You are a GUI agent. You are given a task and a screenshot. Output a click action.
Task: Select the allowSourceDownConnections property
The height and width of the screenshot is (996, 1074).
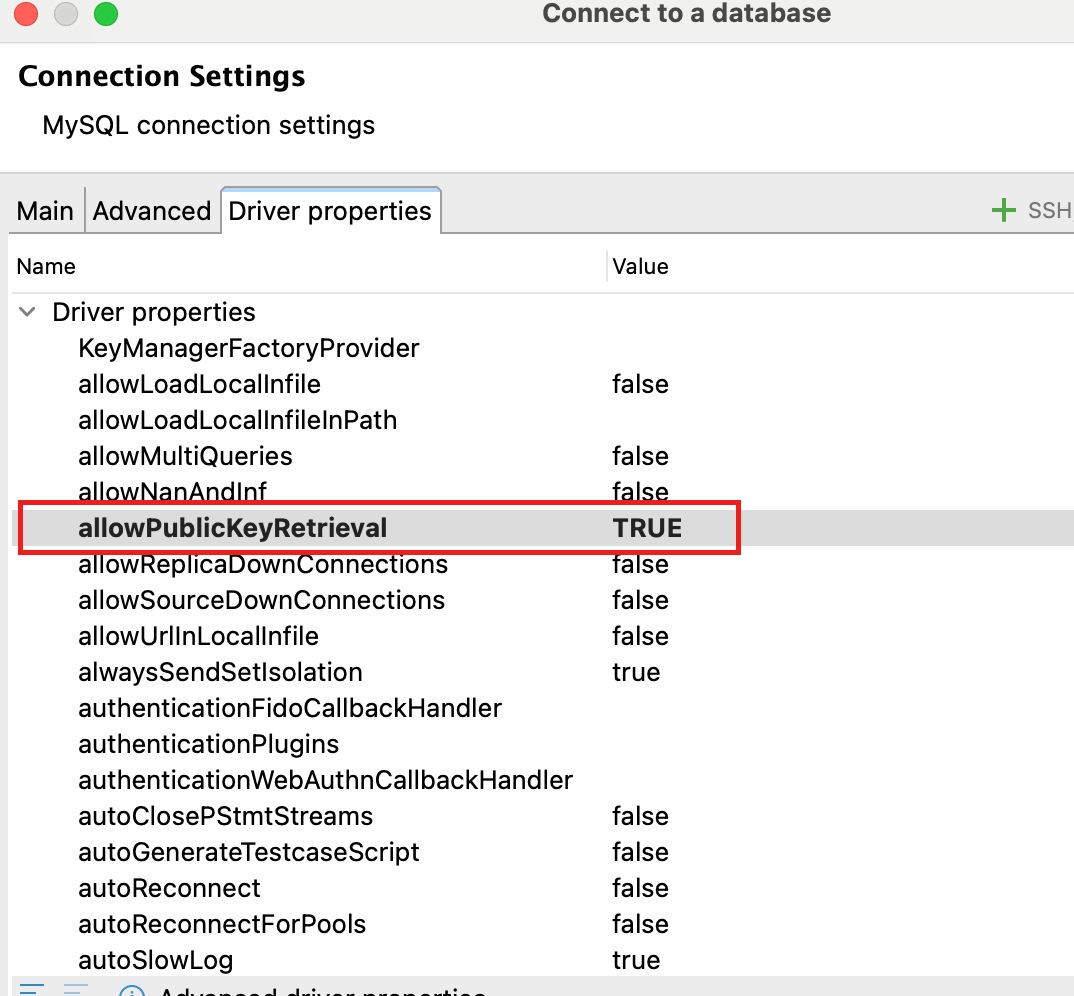point(262,600)
